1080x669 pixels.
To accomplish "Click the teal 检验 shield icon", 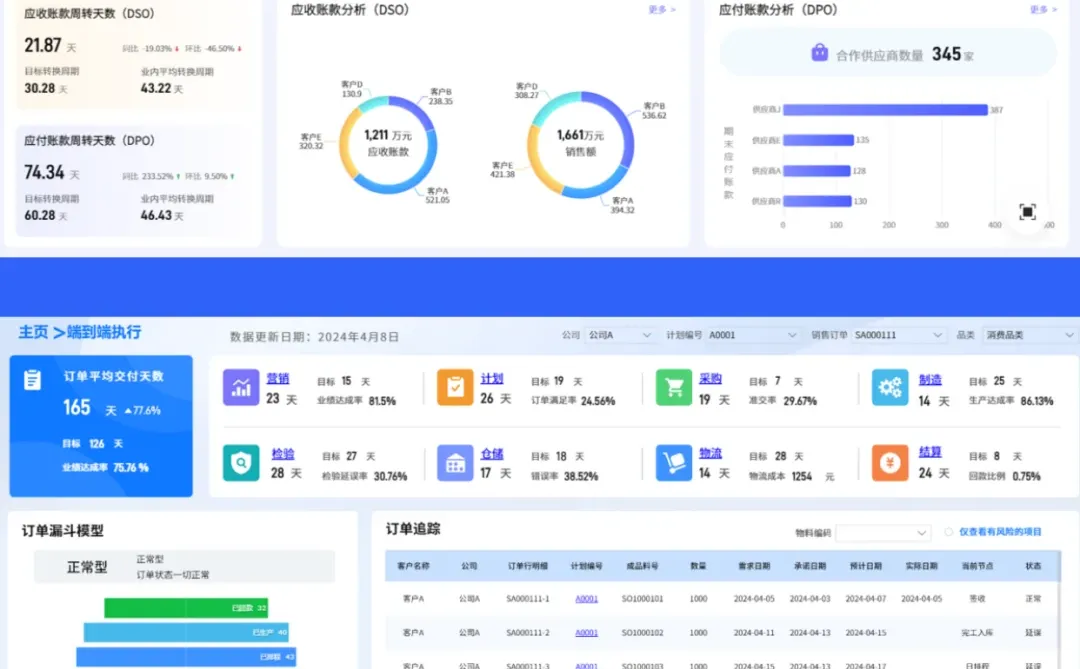I will pyautogui.click(x=240, y=462).
